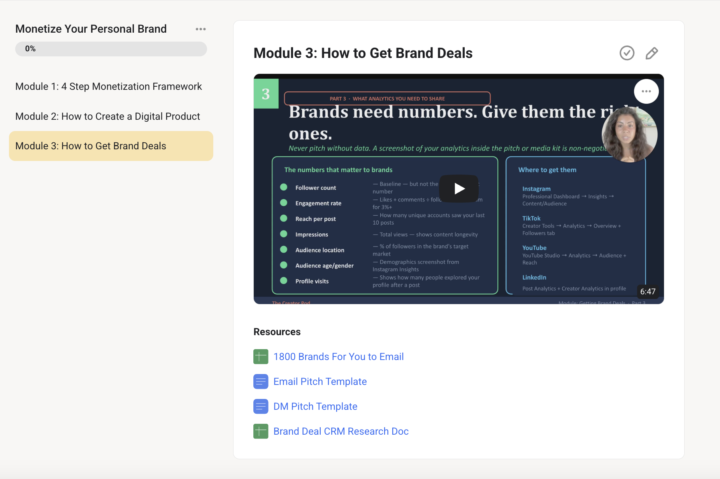Open the Email Pitch Template link

coord(320,382)
